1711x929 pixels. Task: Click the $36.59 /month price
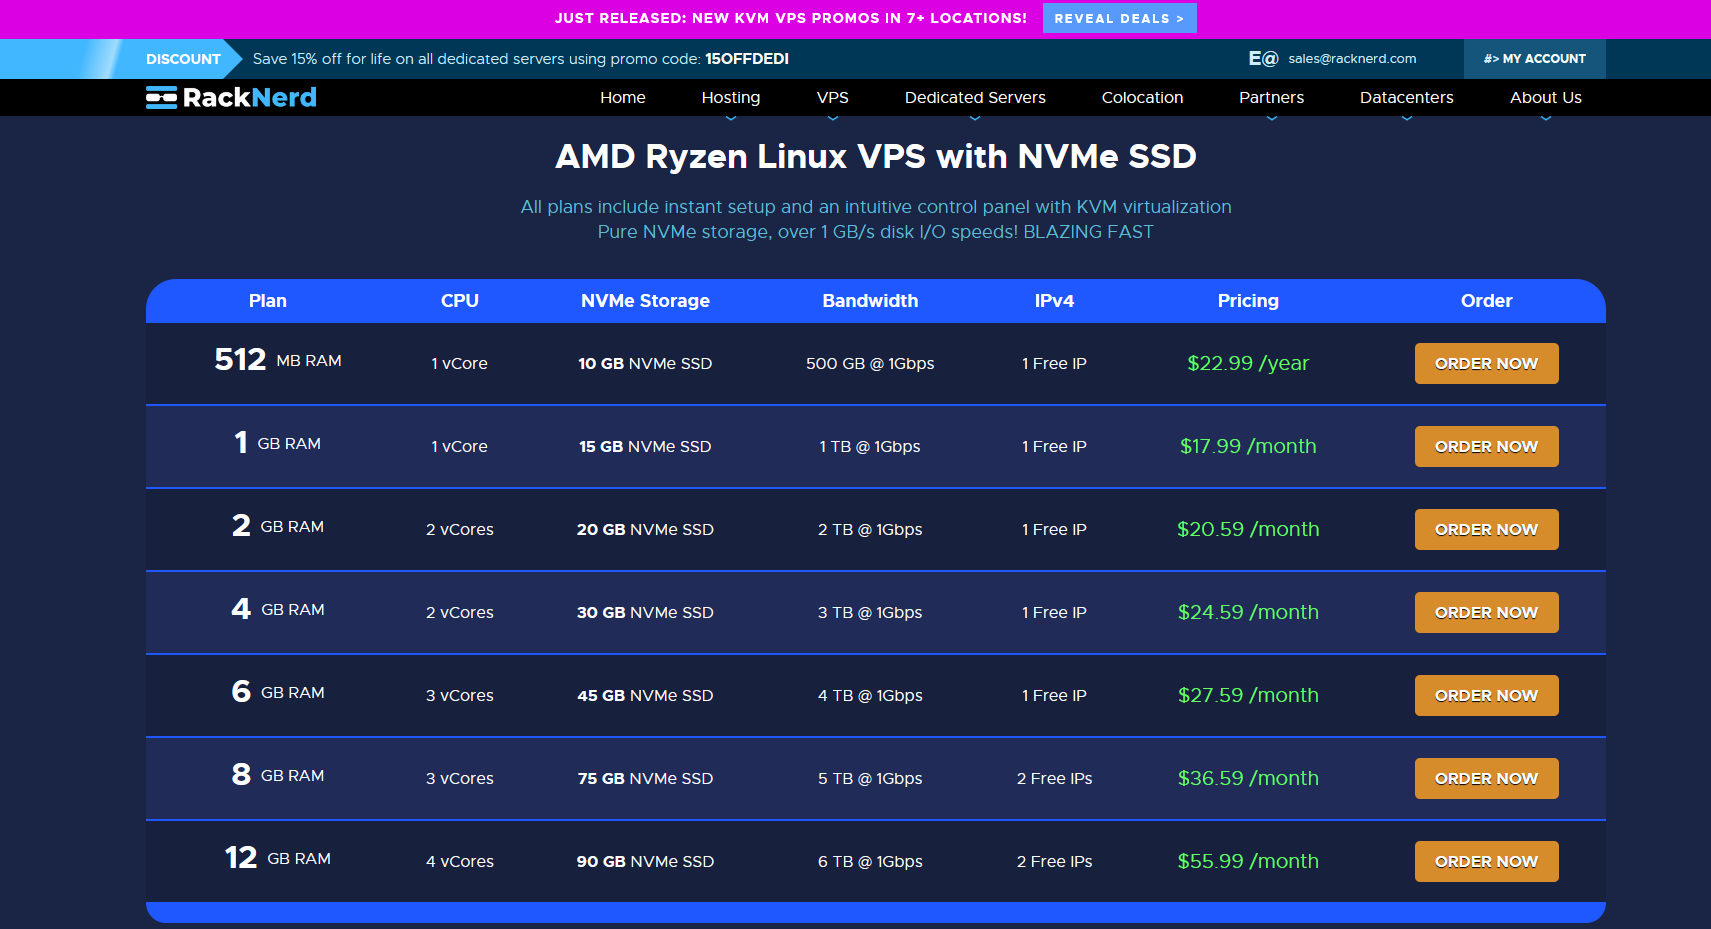[1248, 778]
